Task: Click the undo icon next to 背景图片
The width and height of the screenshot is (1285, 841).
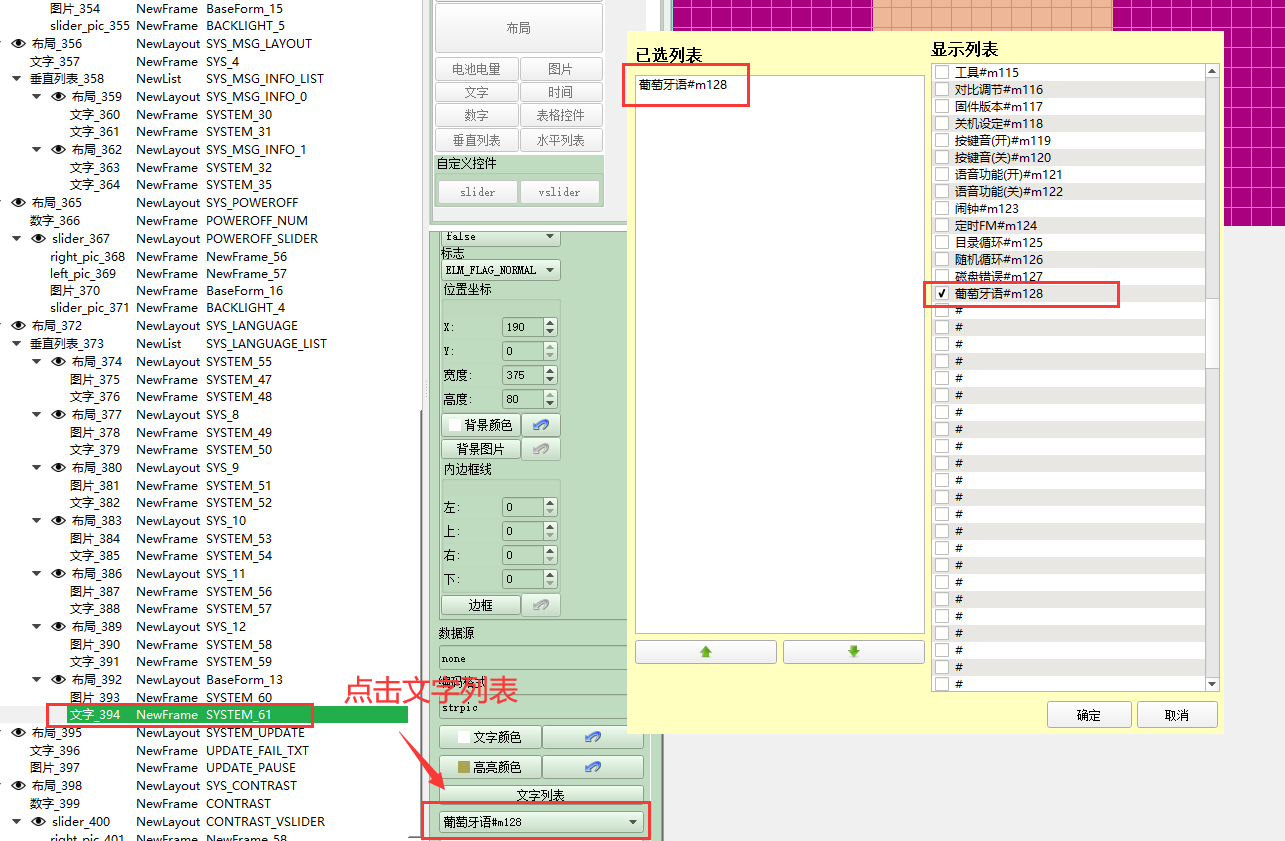Action: point(541,449)
